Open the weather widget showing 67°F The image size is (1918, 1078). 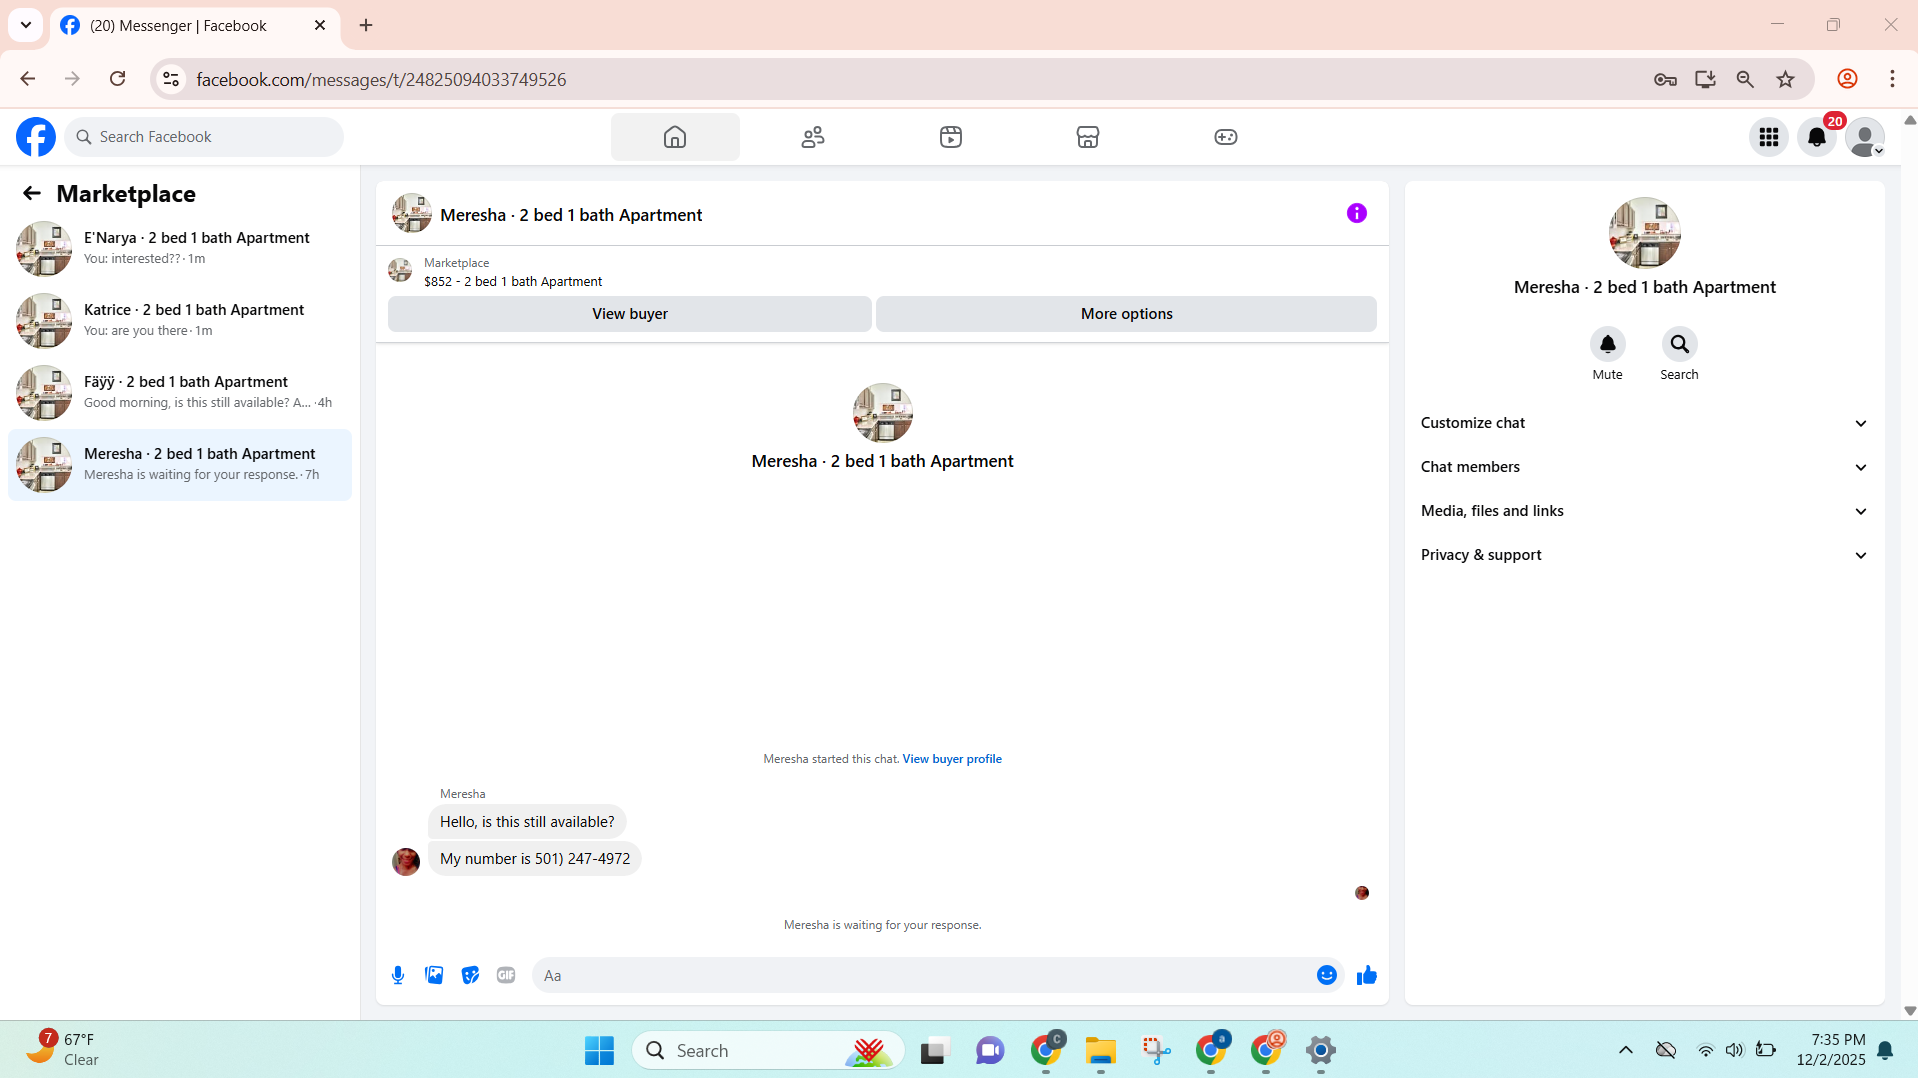coord(63,1050)
